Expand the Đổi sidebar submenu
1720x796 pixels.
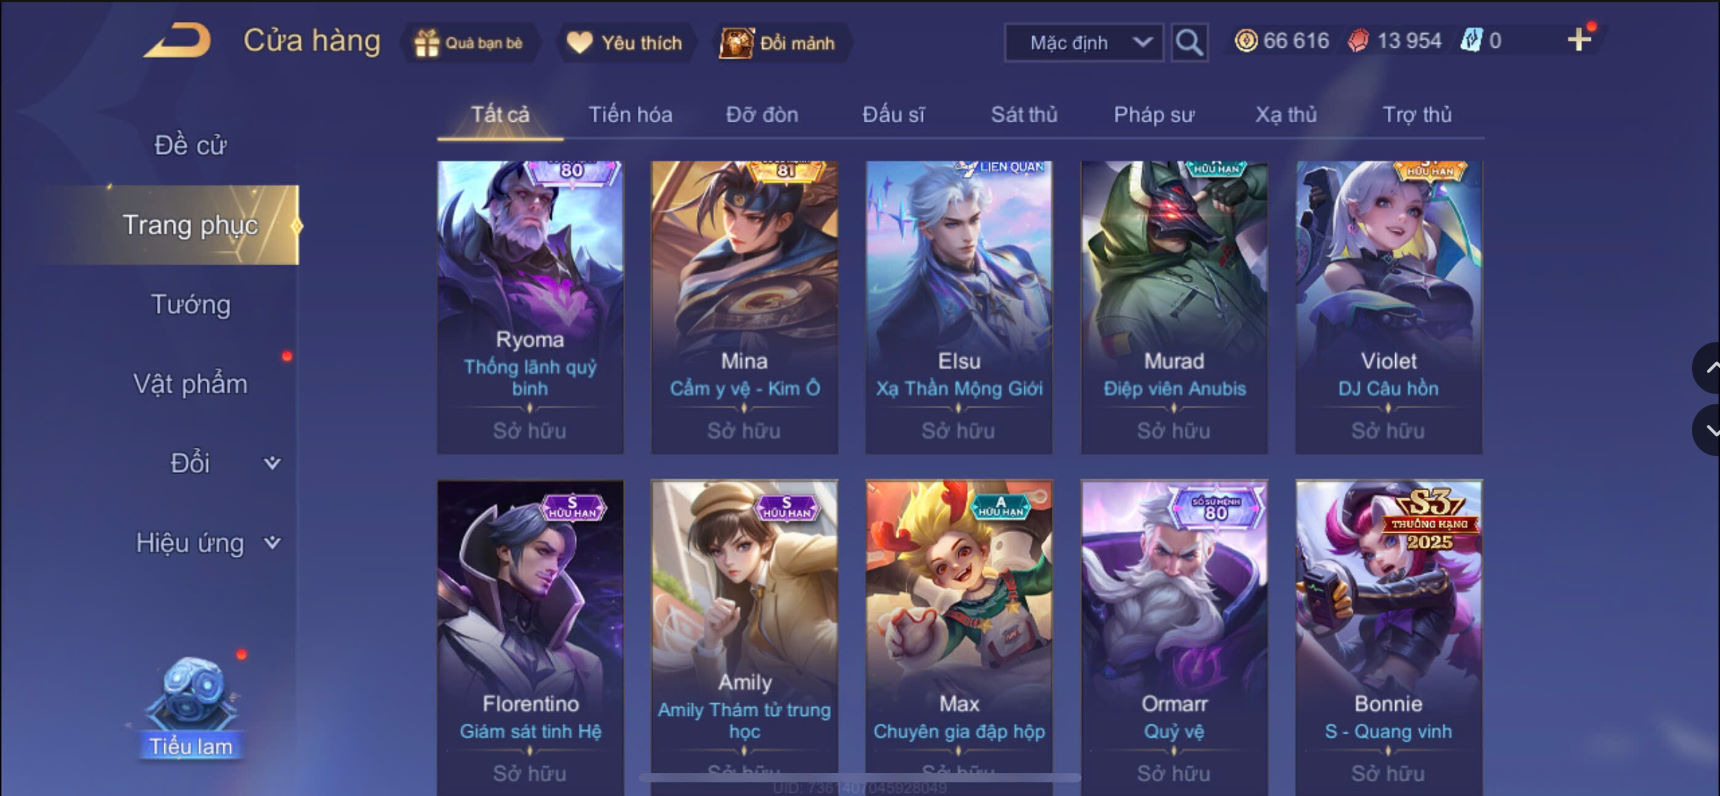(272, 463)
